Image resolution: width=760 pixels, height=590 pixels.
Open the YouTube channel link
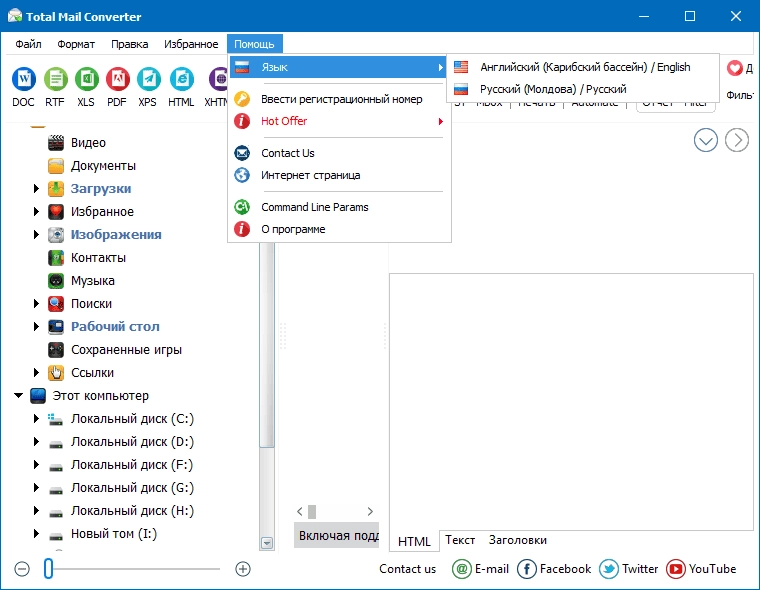pos(701,569)
